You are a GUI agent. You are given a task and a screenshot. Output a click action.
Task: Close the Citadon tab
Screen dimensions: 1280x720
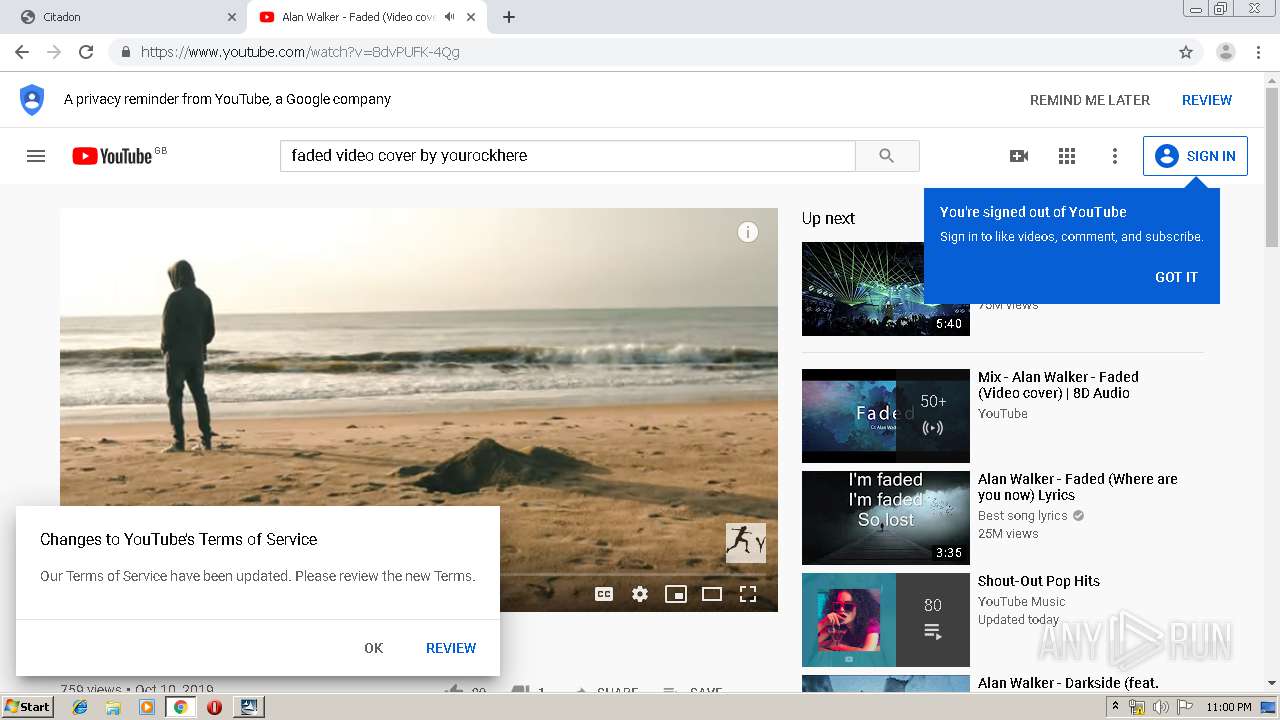[x=232, y=17]
